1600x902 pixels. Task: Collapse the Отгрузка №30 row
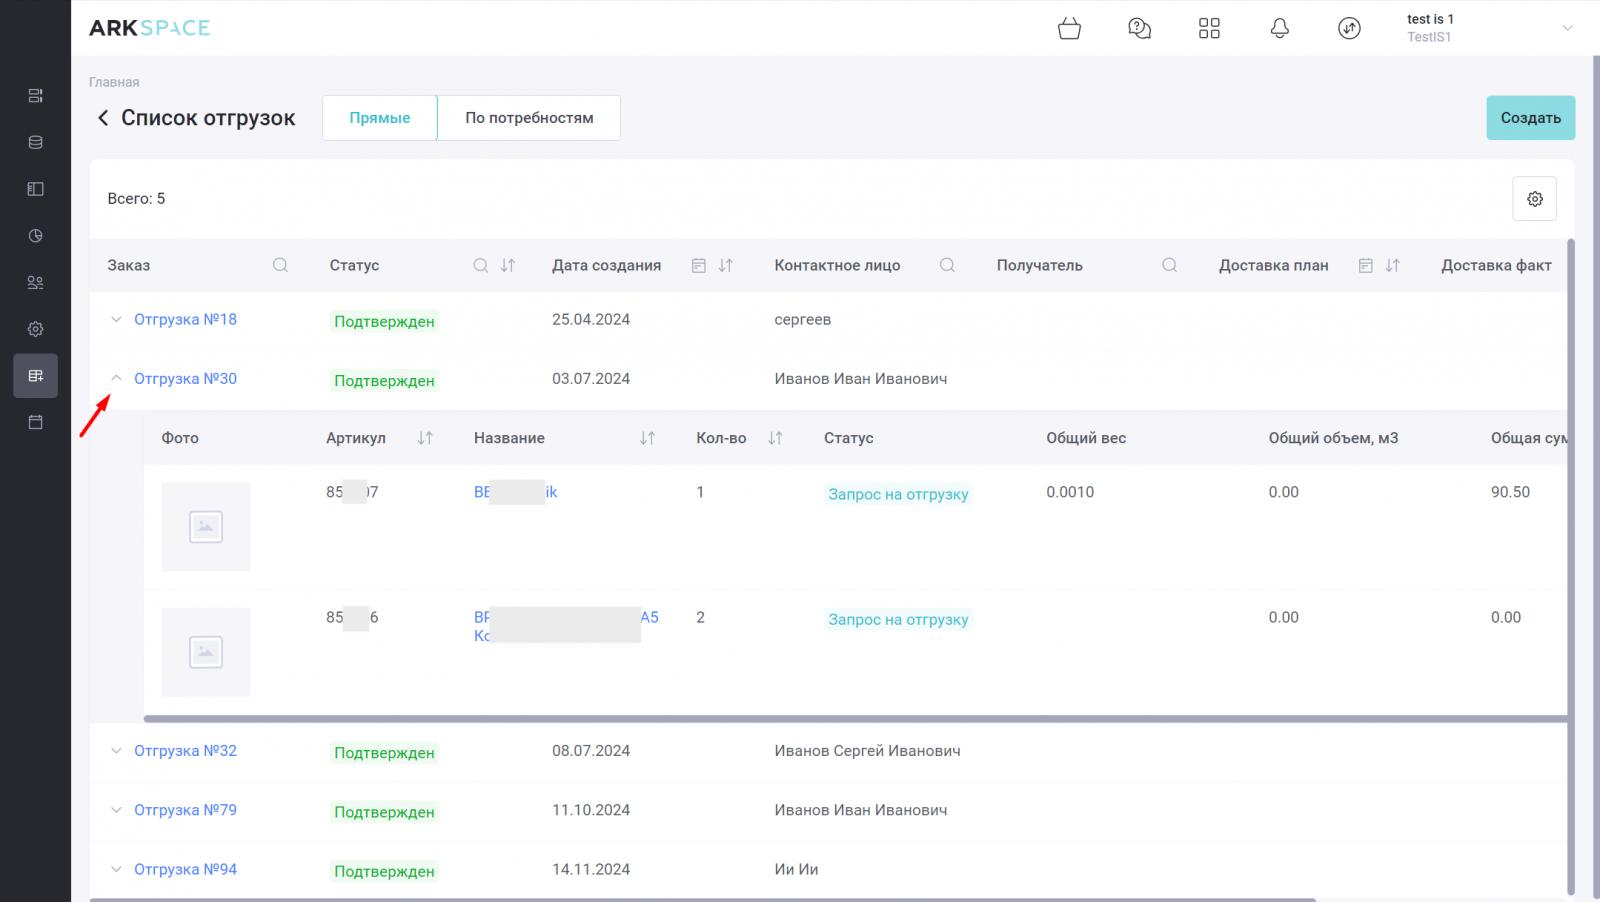coord(116,378)
